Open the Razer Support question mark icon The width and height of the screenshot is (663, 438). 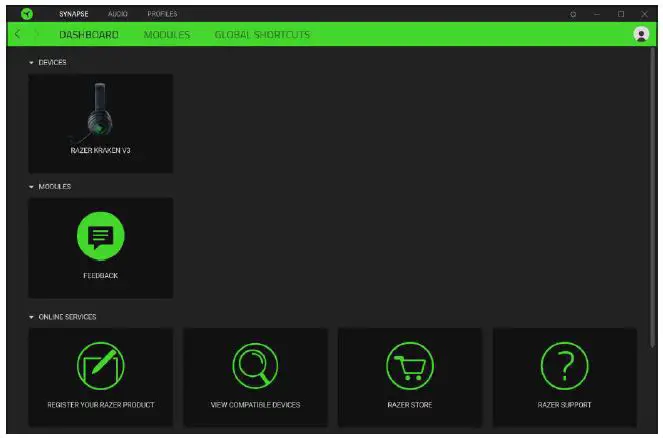coord(564,366)
